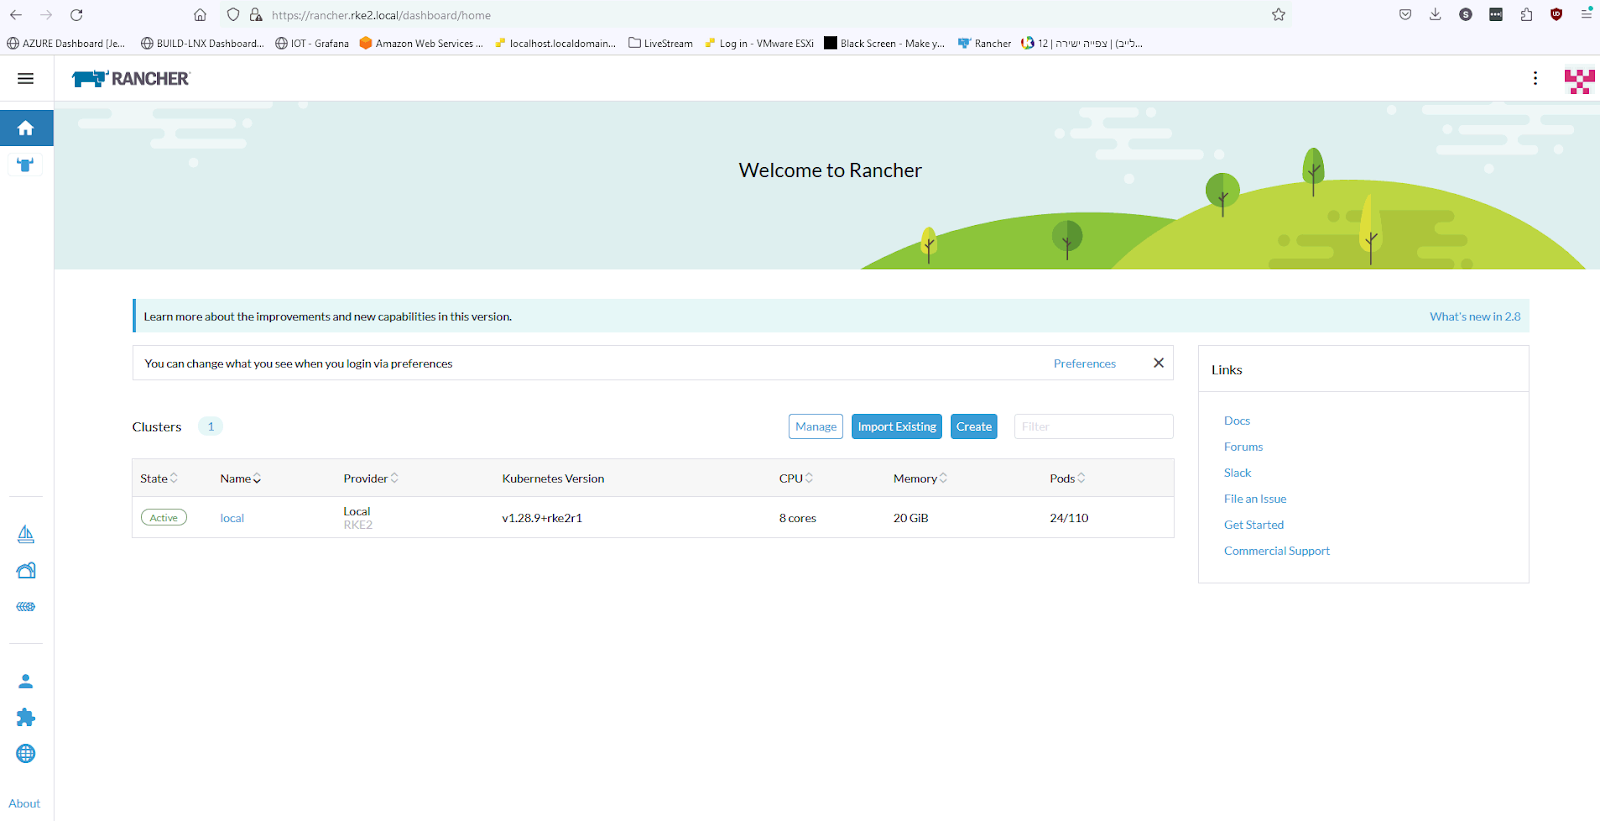
Task: Sort clusters by Memory column
Action: pyautogui.click(x=920, y=478)
